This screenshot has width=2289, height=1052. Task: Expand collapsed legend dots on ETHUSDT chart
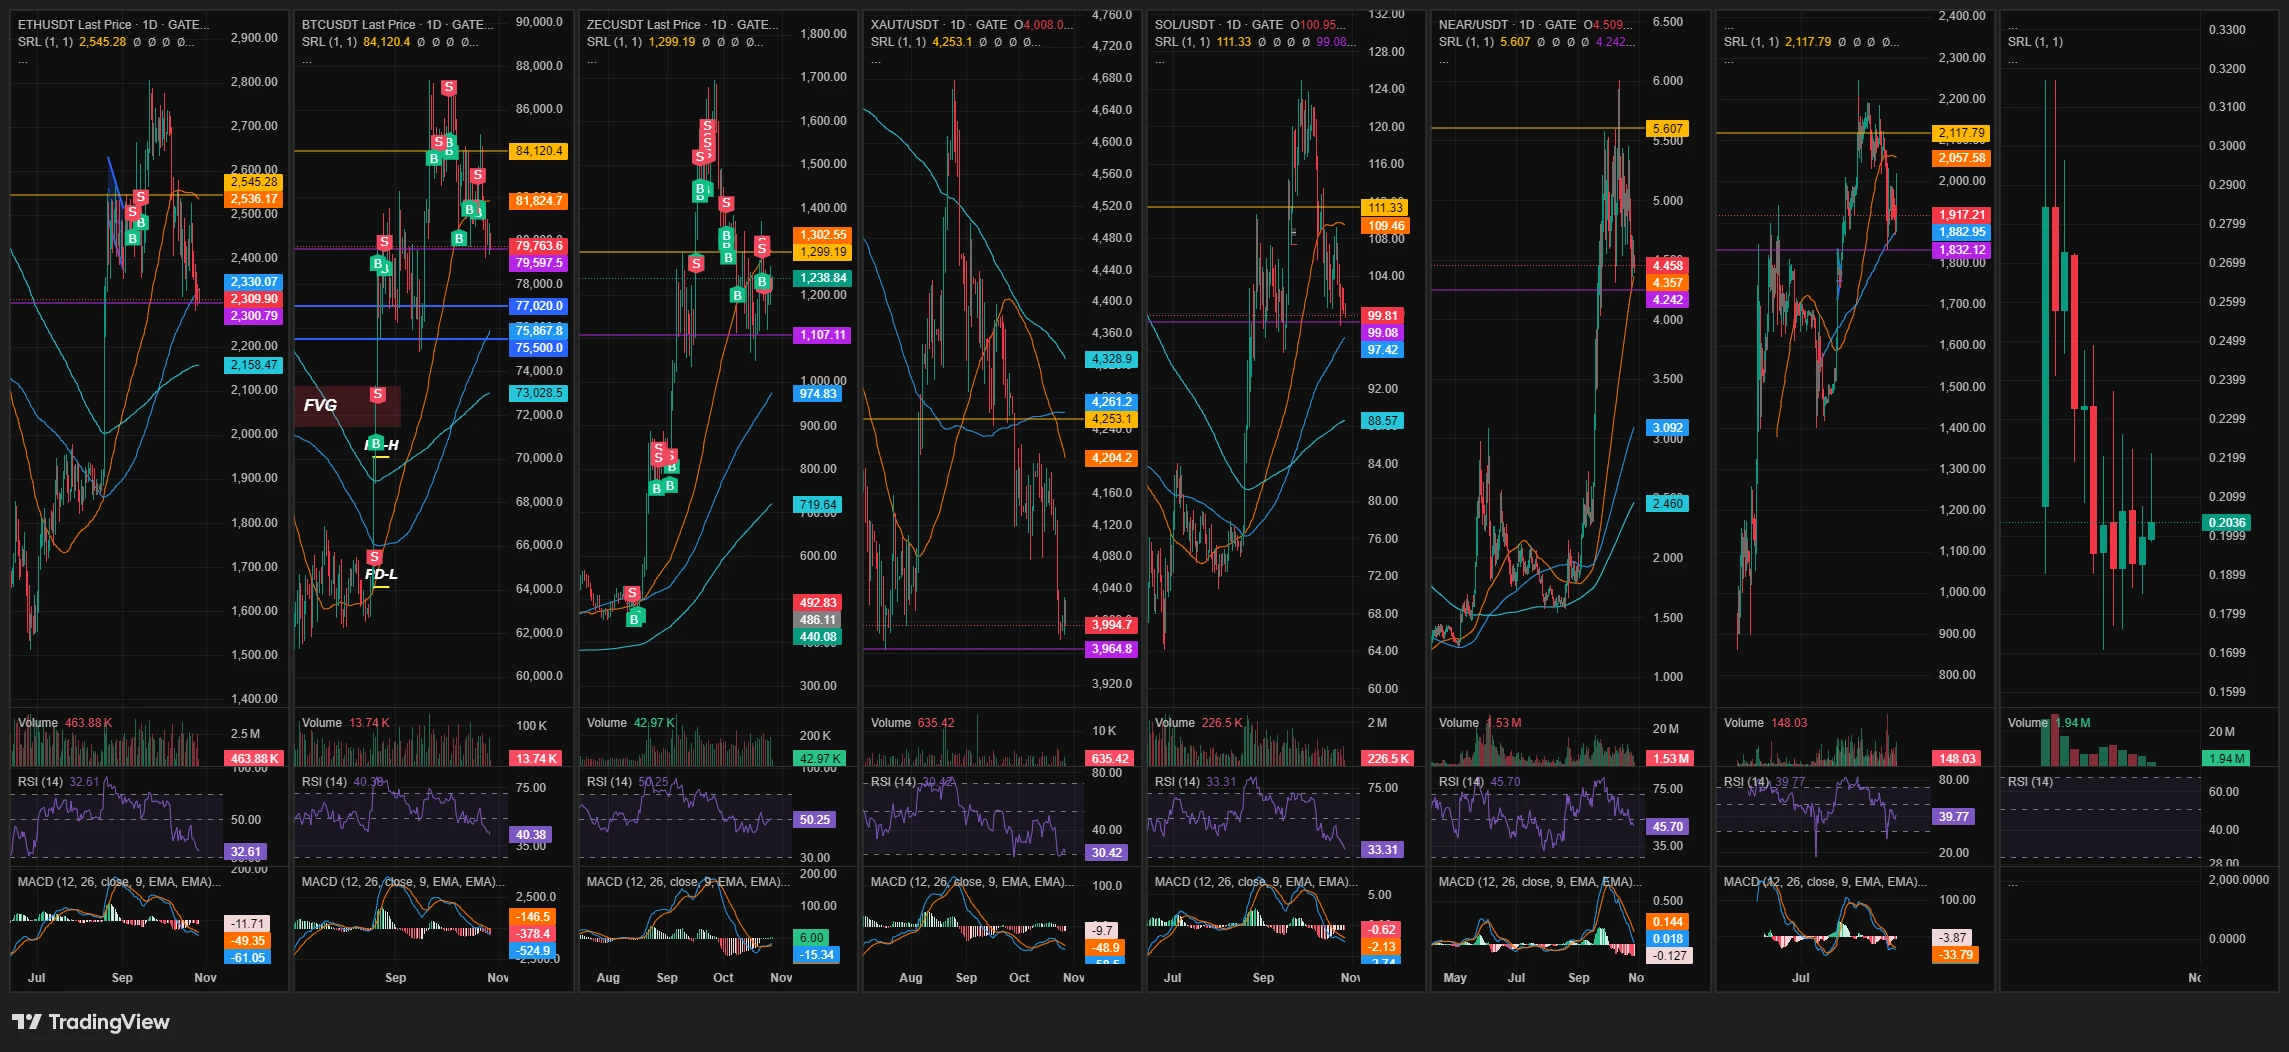click(x=22, y=60)
